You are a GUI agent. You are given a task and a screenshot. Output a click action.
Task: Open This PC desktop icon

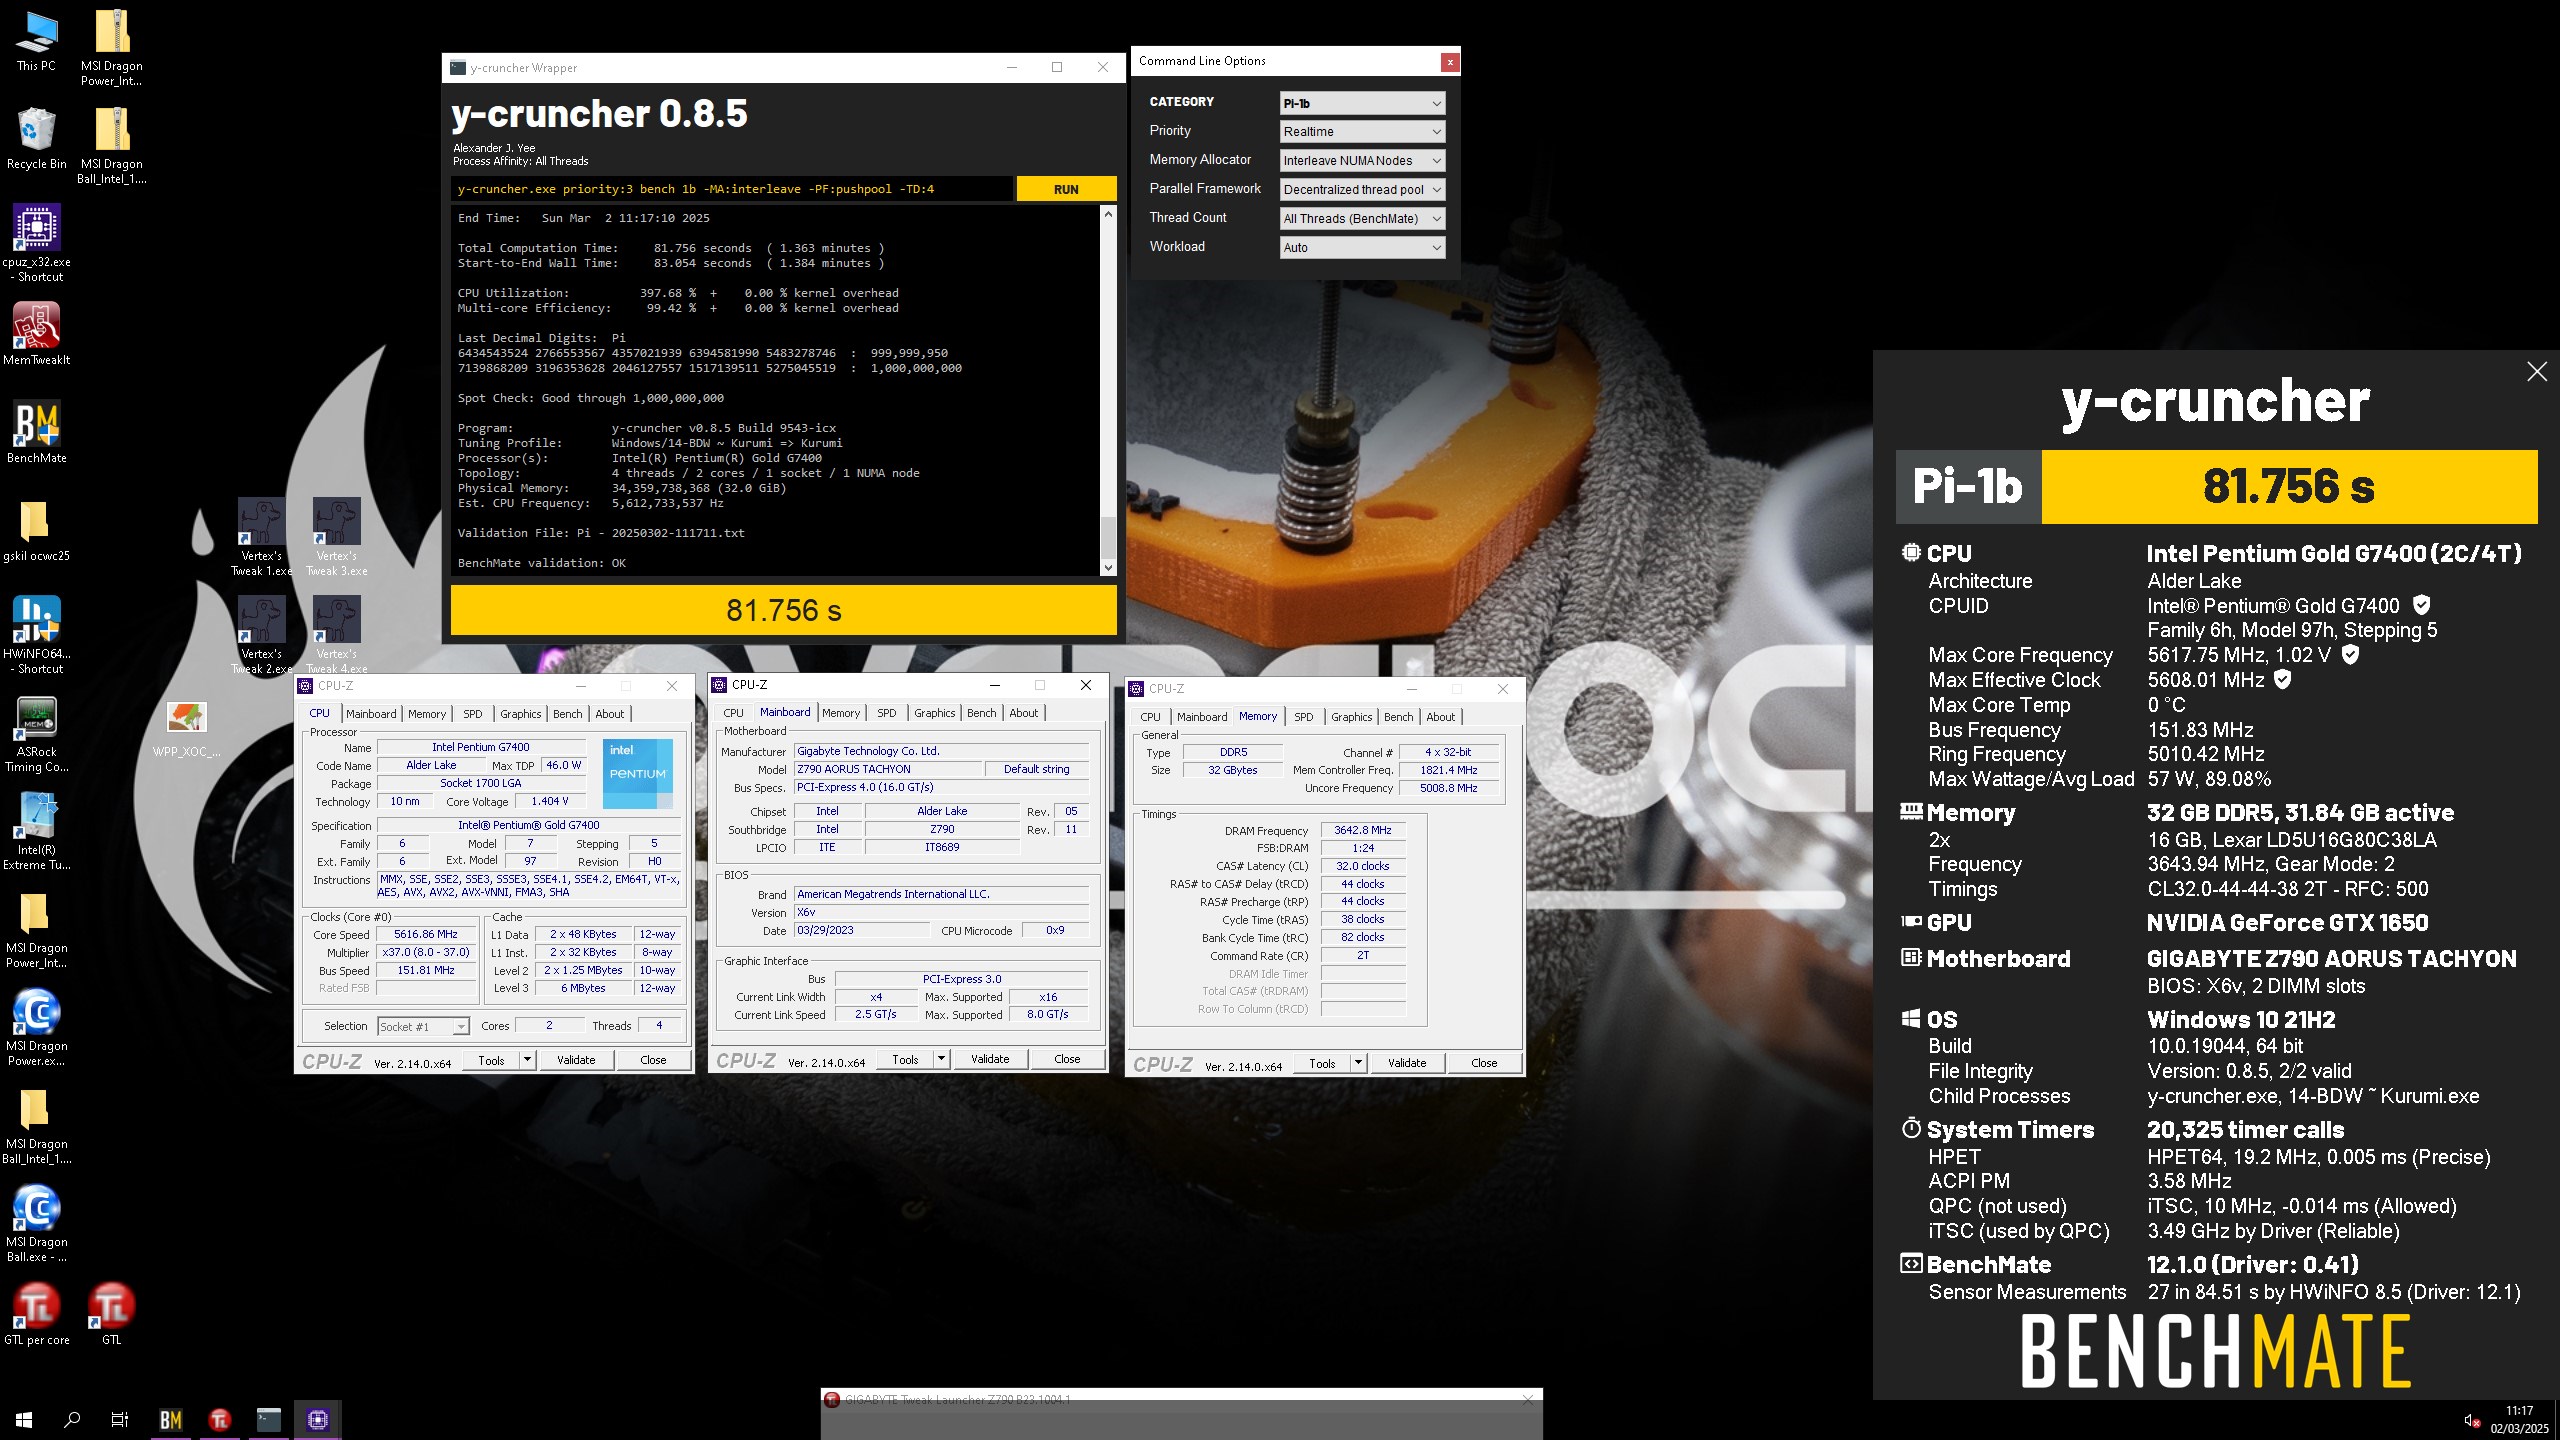click(36, 40)
